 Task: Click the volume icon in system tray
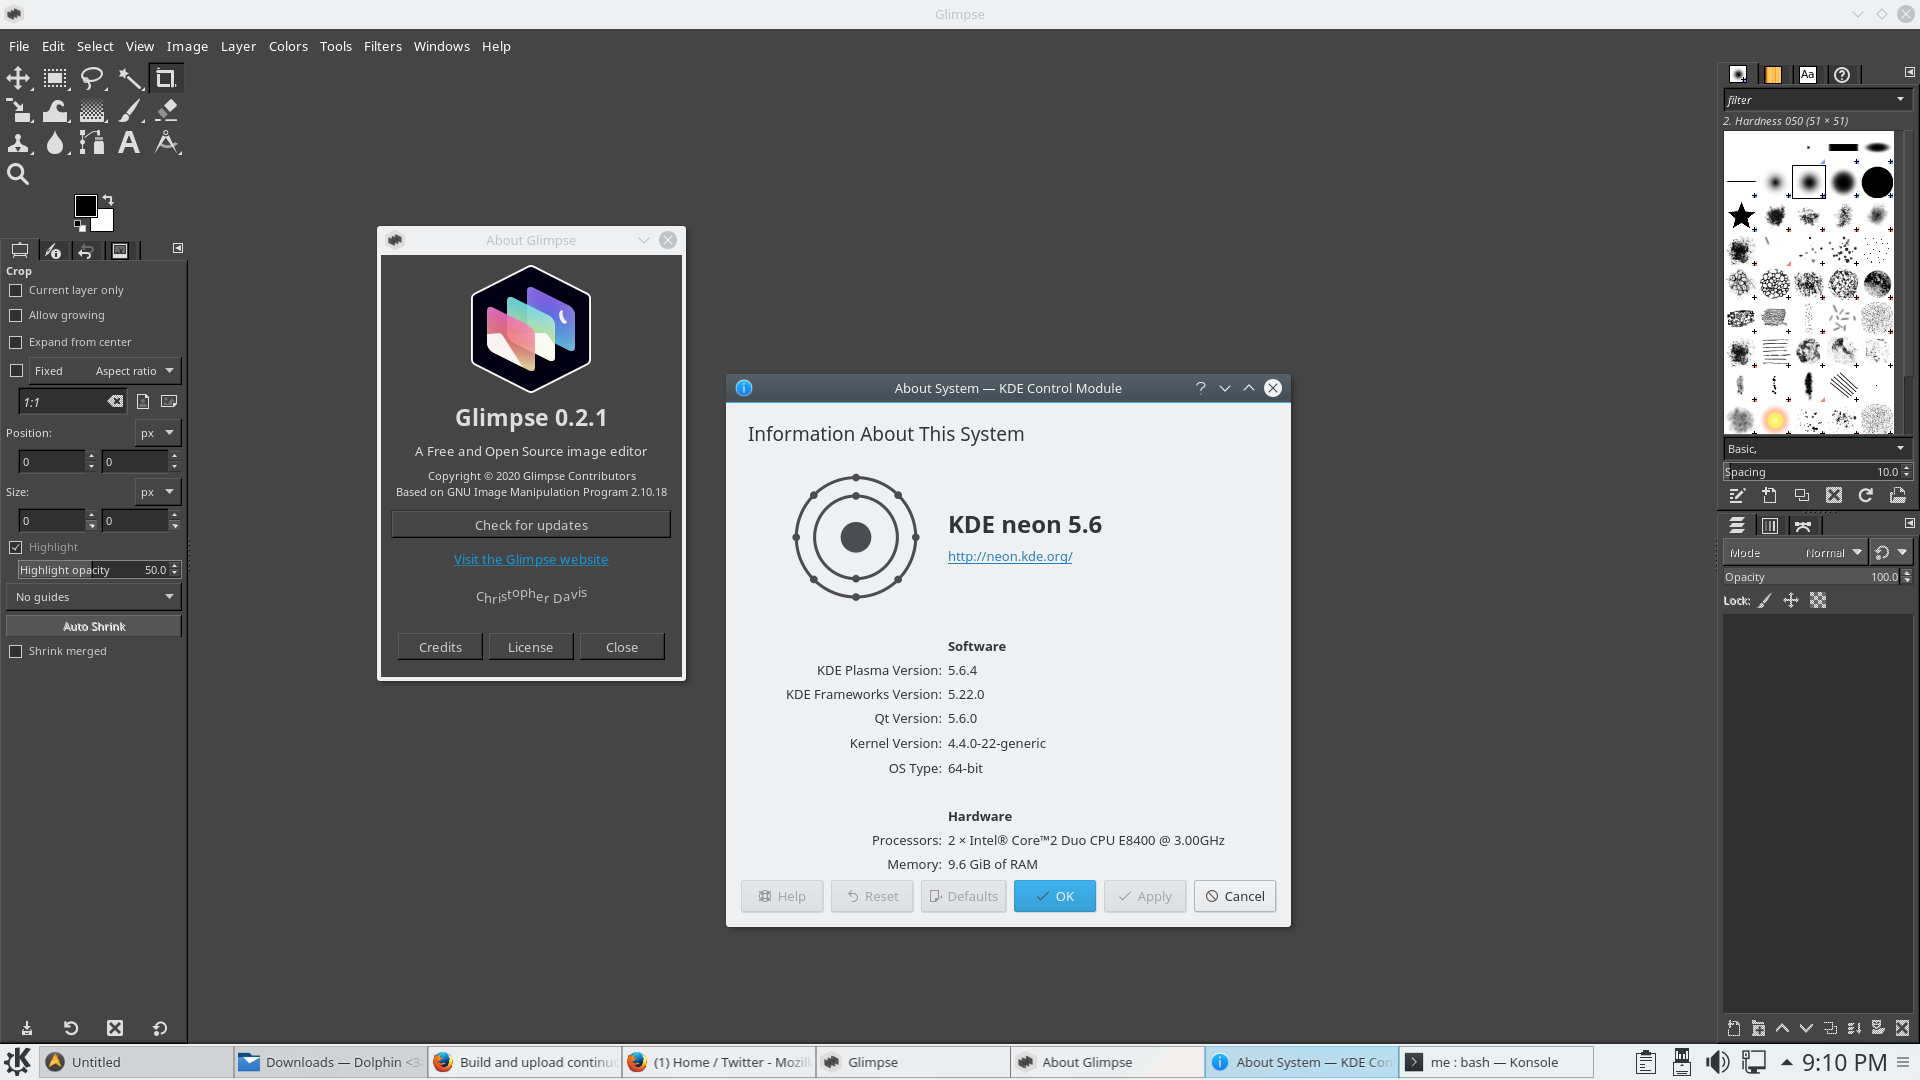point(1717,1062)
